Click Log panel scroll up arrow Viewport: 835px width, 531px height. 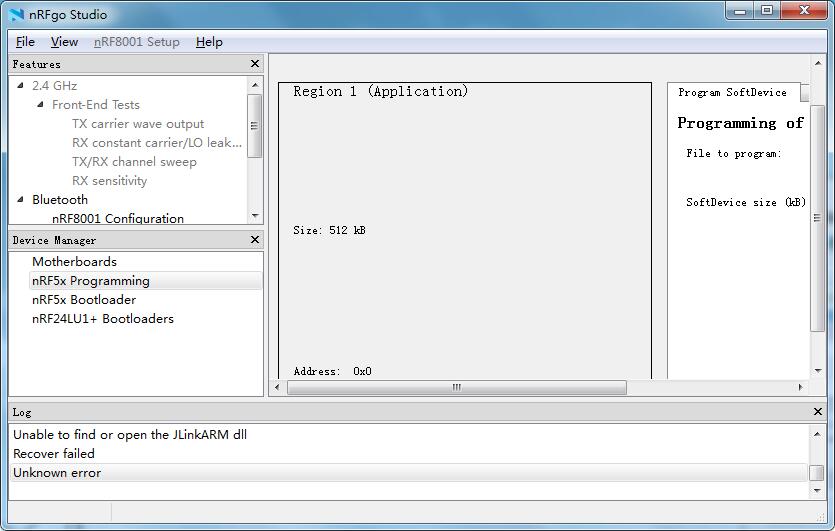pos(817,434)
